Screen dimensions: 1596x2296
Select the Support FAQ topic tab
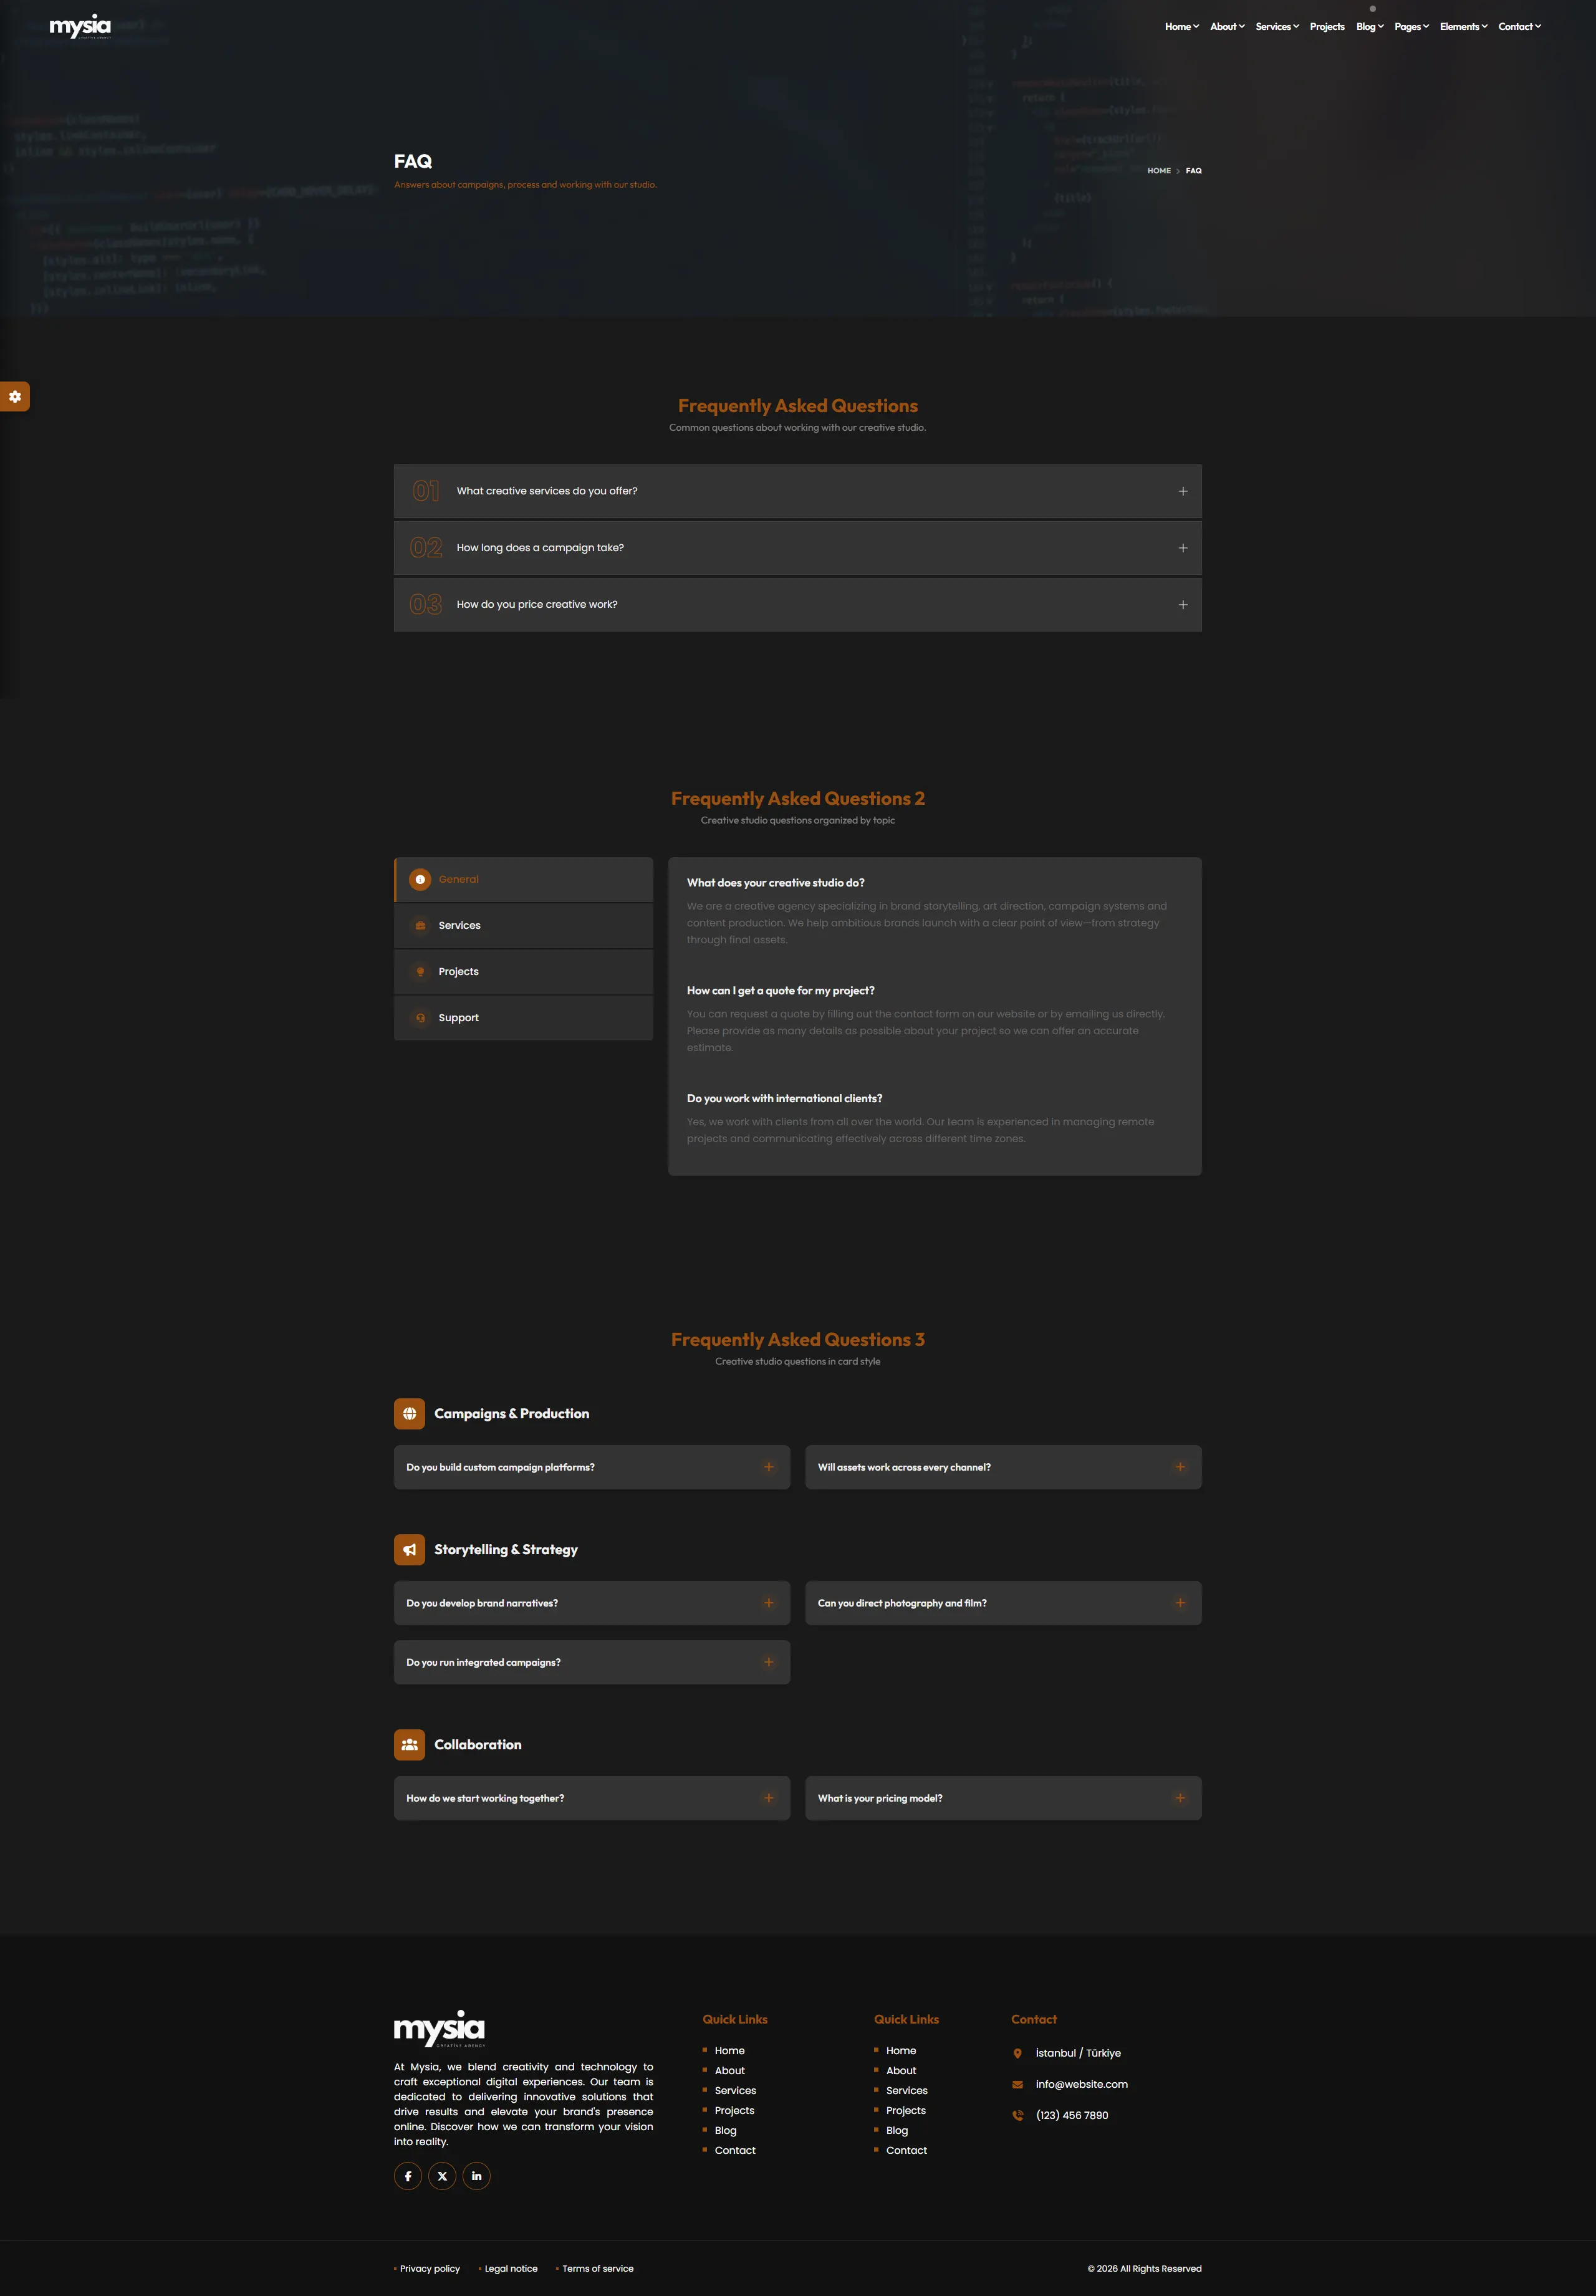pyautogui.click(x=524, y=1018)
